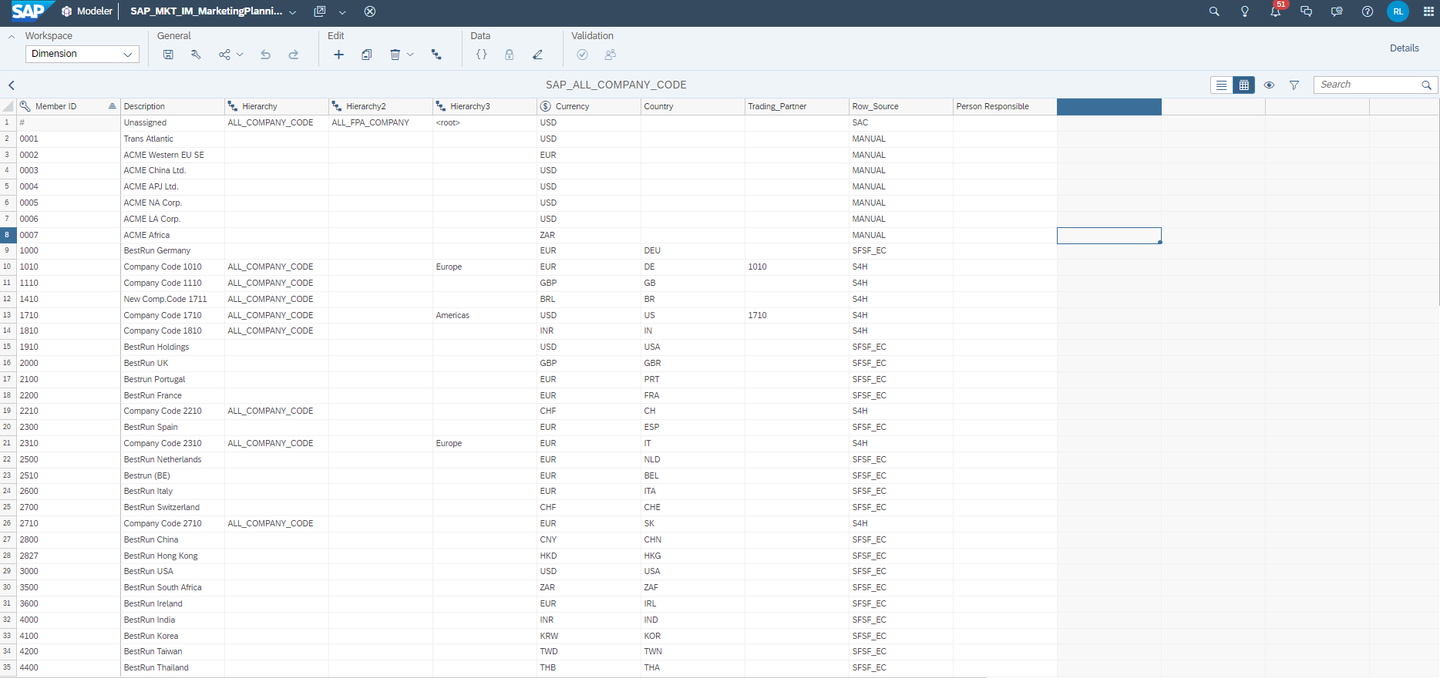
Task: Click the 'BestRun Hong Kong' cell
Action: [173, 556]
